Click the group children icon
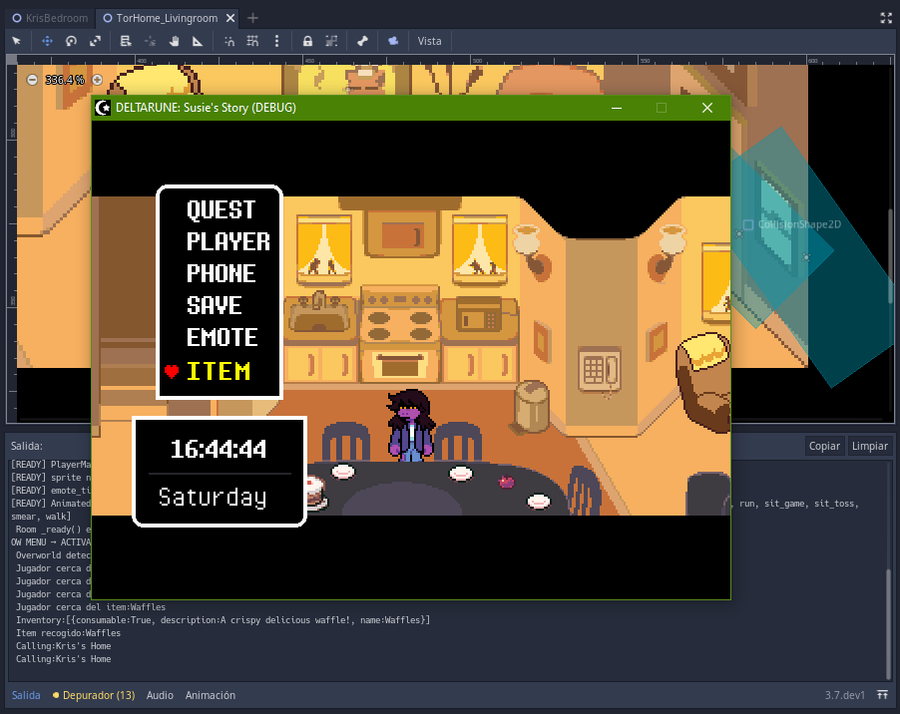The image size is (900, 714). [x=331, y=41]
